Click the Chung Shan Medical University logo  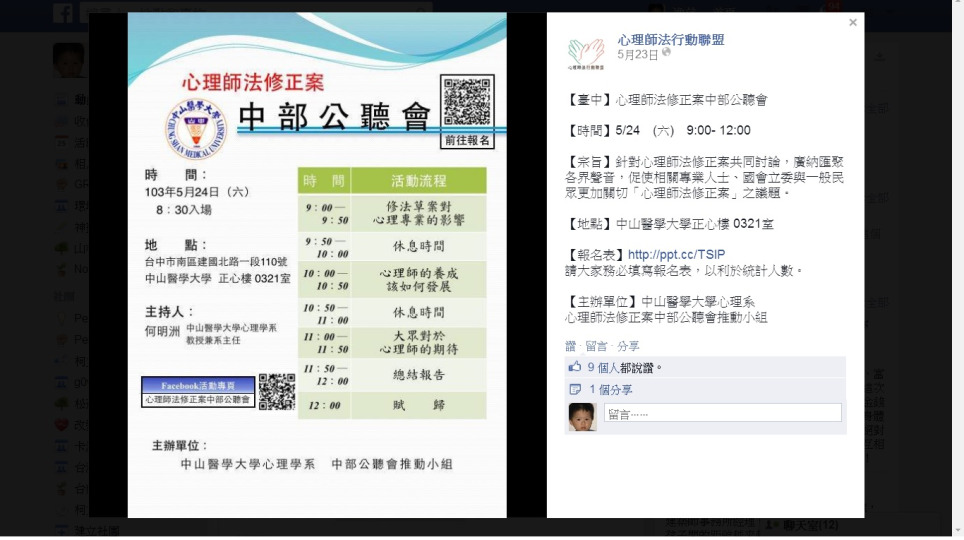pyautogui.click(x=196, y=129)
